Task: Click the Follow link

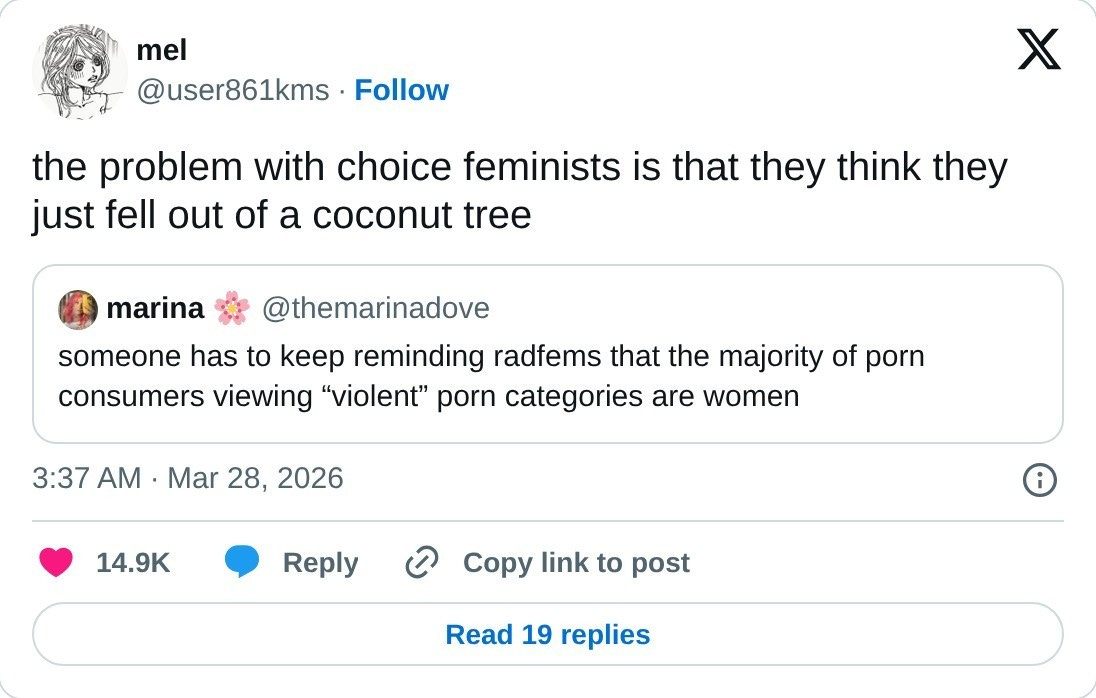Action: (x=402, y=90)
